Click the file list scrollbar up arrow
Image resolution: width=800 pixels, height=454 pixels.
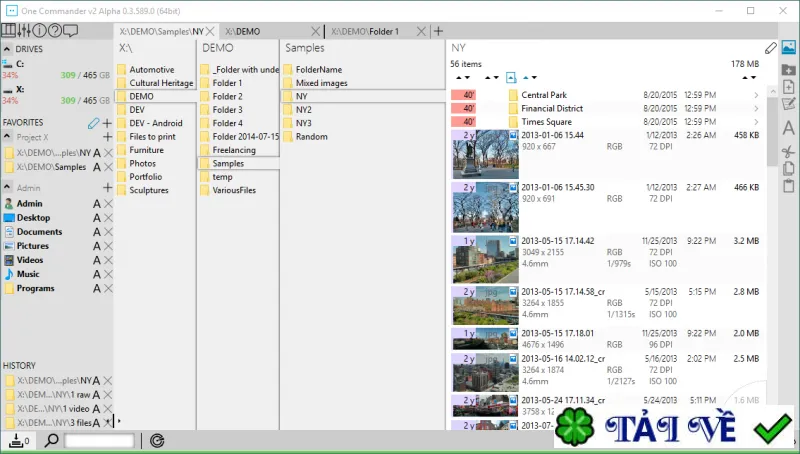772,91
